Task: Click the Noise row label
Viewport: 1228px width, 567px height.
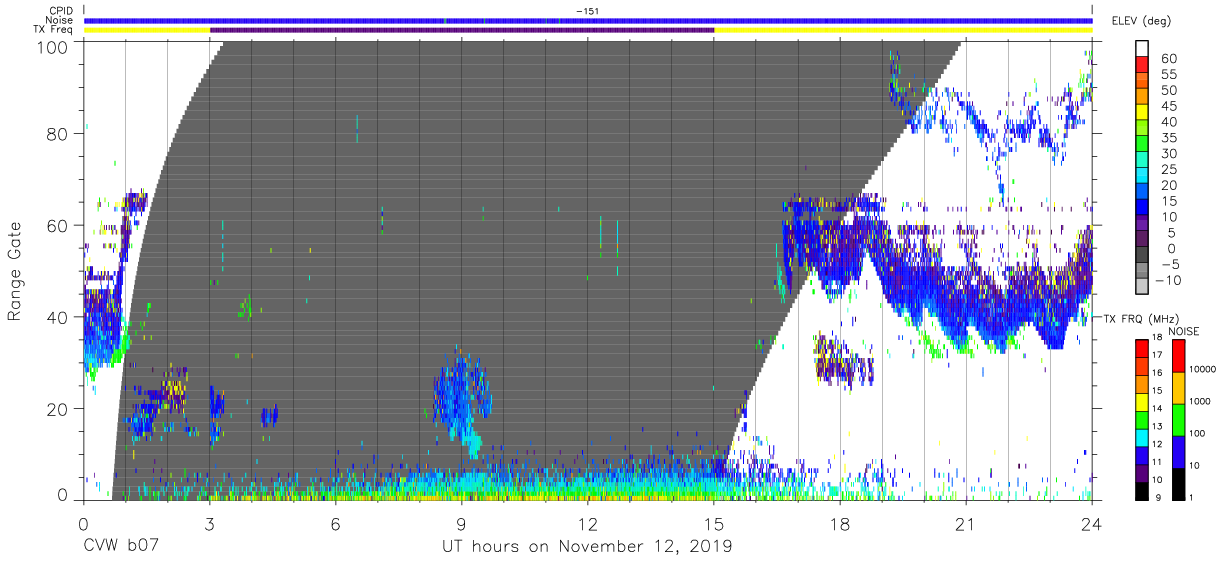Action: coord(59,20)
